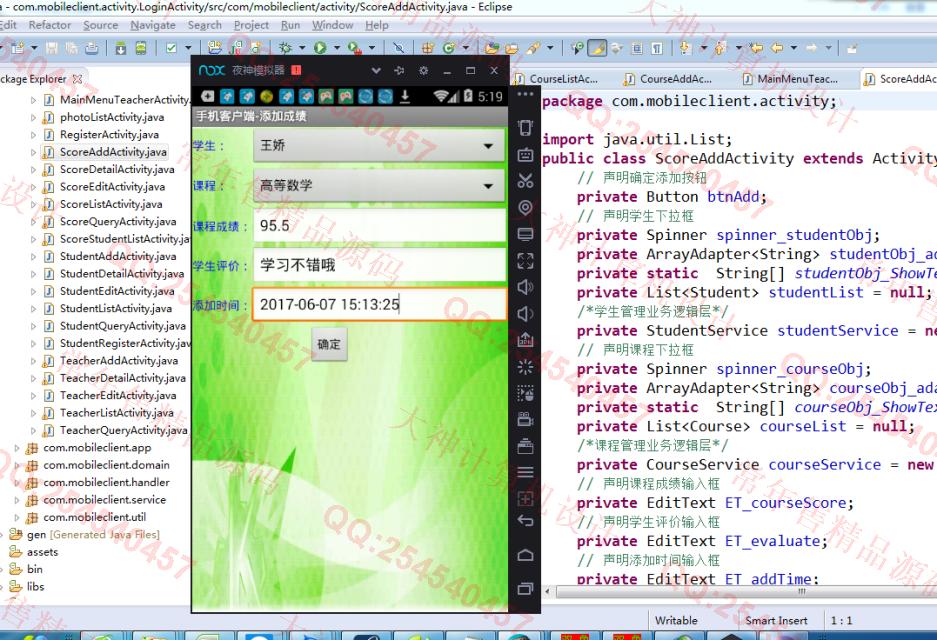
Task: Open the Source menu
Action: click(100, 25)
